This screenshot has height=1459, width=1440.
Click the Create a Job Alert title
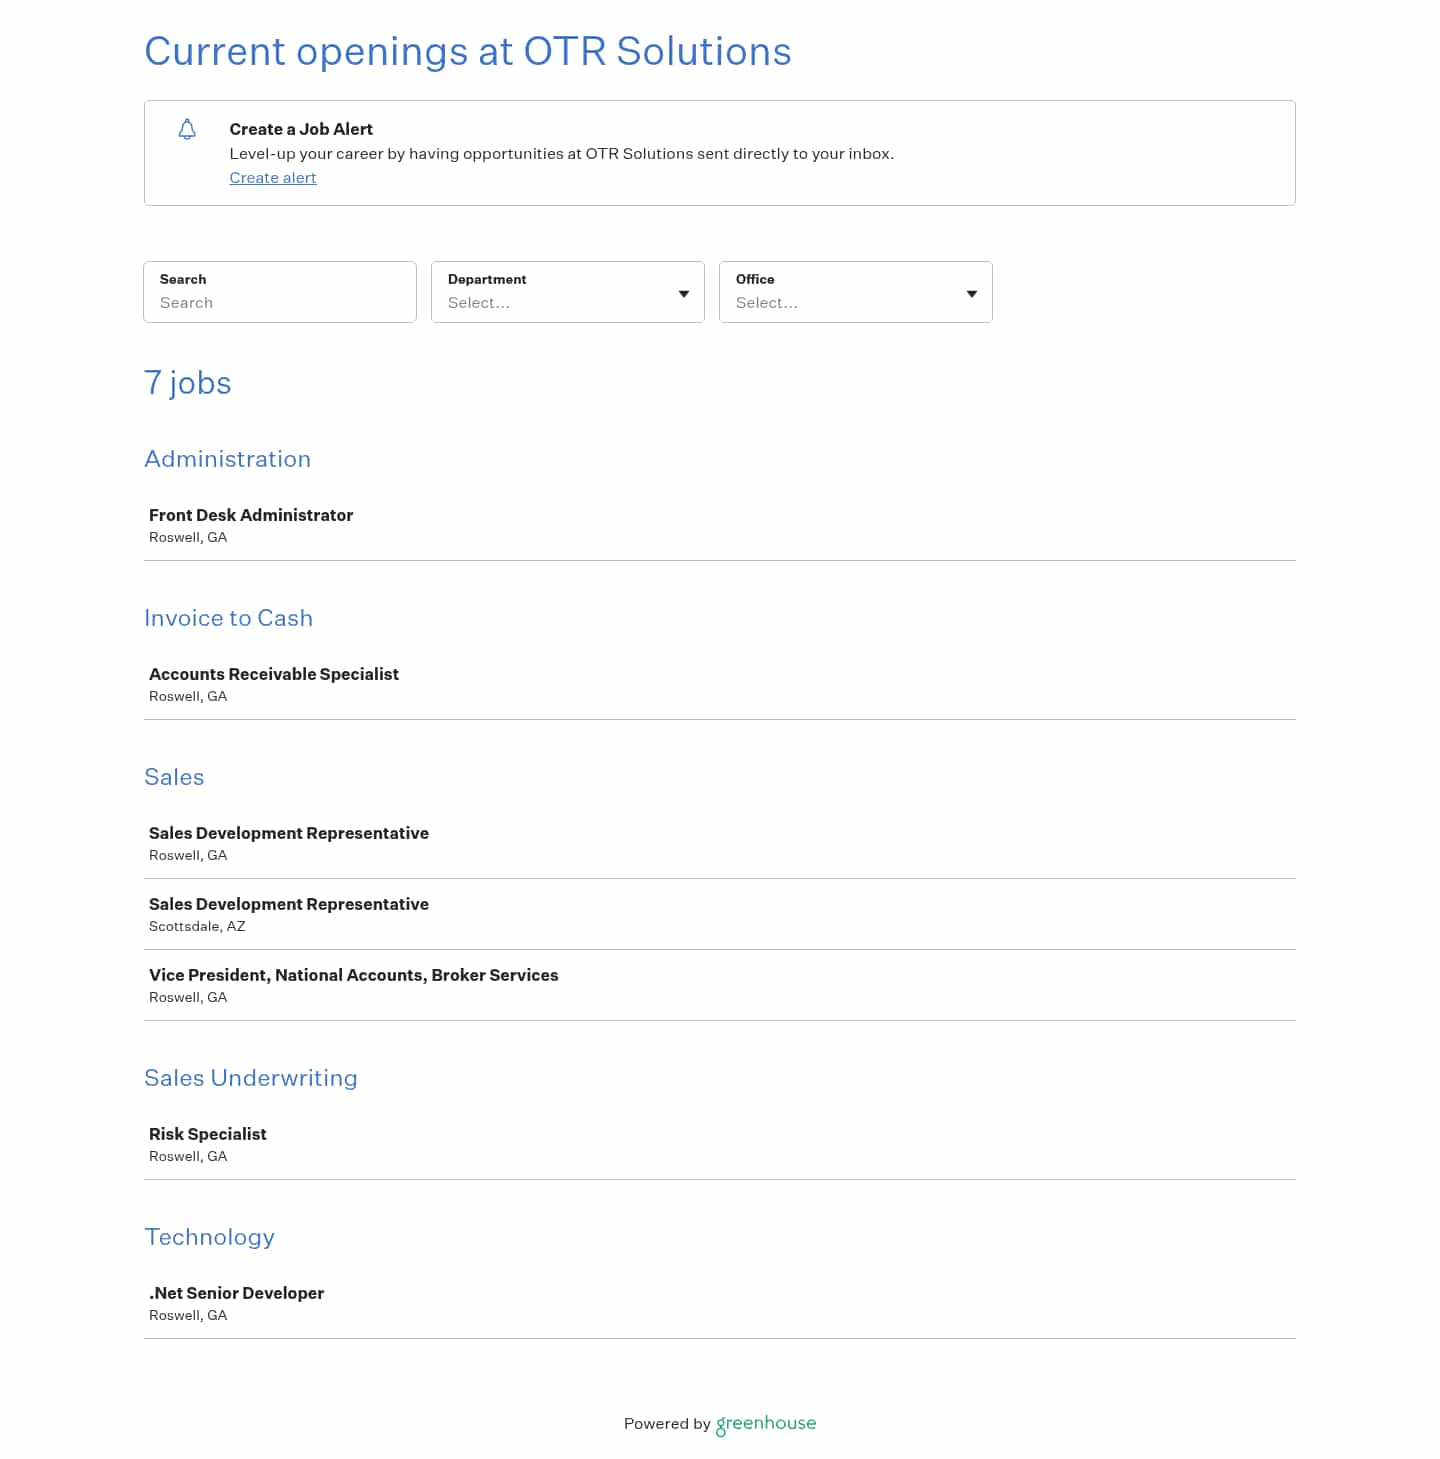coord(301,129)
